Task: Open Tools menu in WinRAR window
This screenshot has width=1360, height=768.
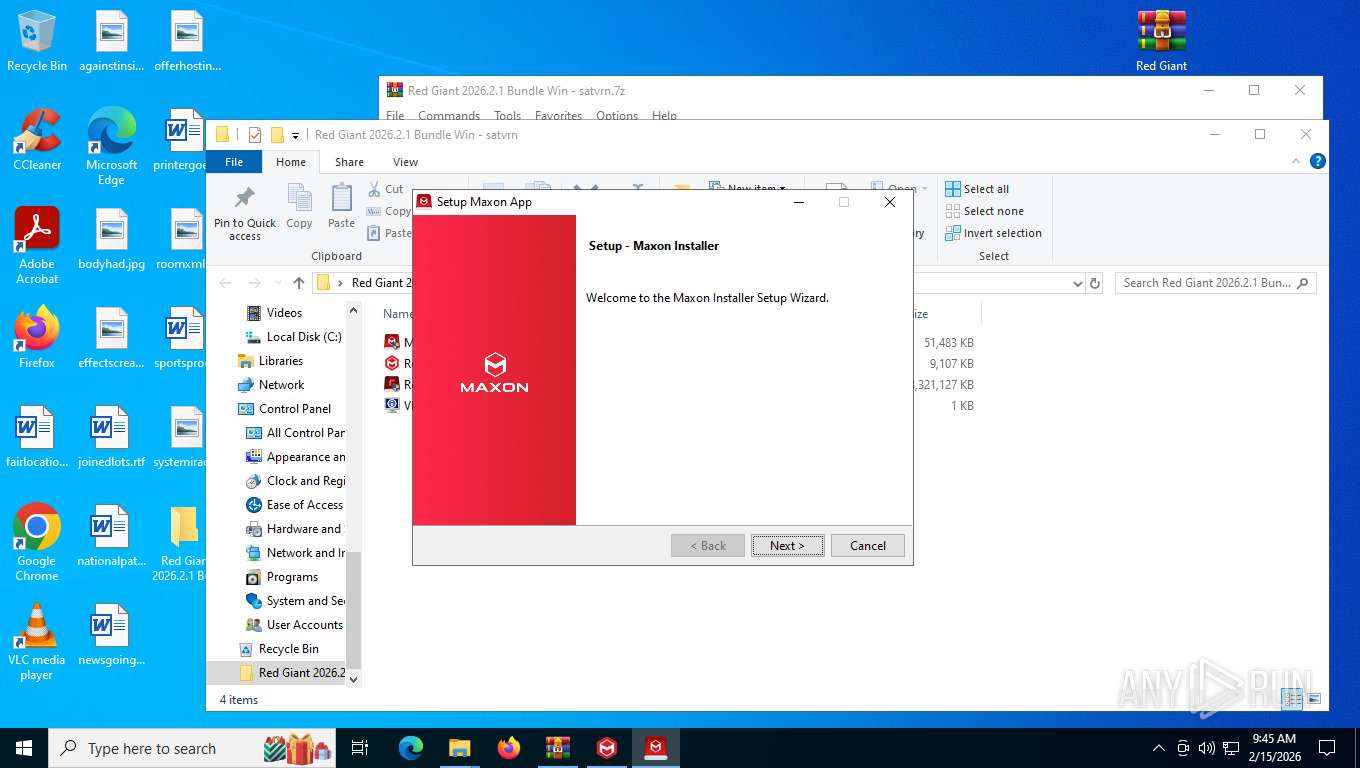Action: coord(508,116)
